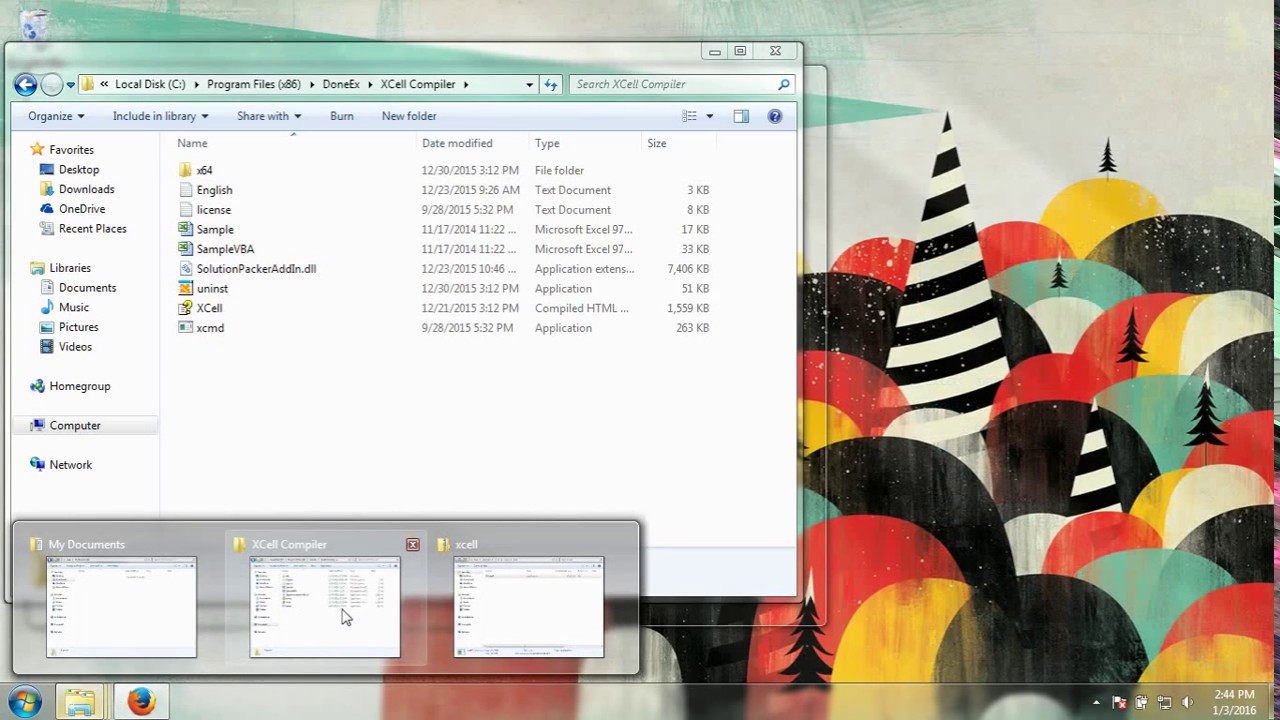The image size is (1280, 720).
Task: Select the SampleVBA Excel file icon
Action: 185,249
